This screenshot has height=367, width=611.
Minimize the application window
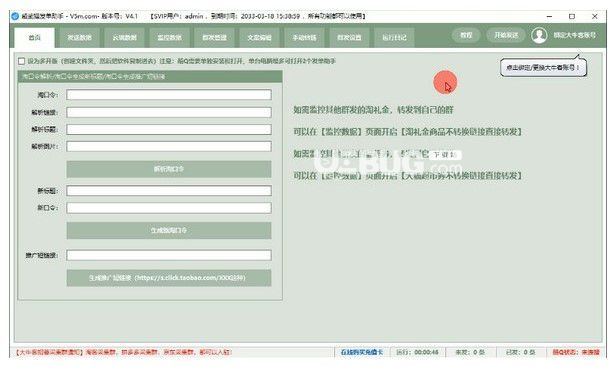[x=549, y=16]
